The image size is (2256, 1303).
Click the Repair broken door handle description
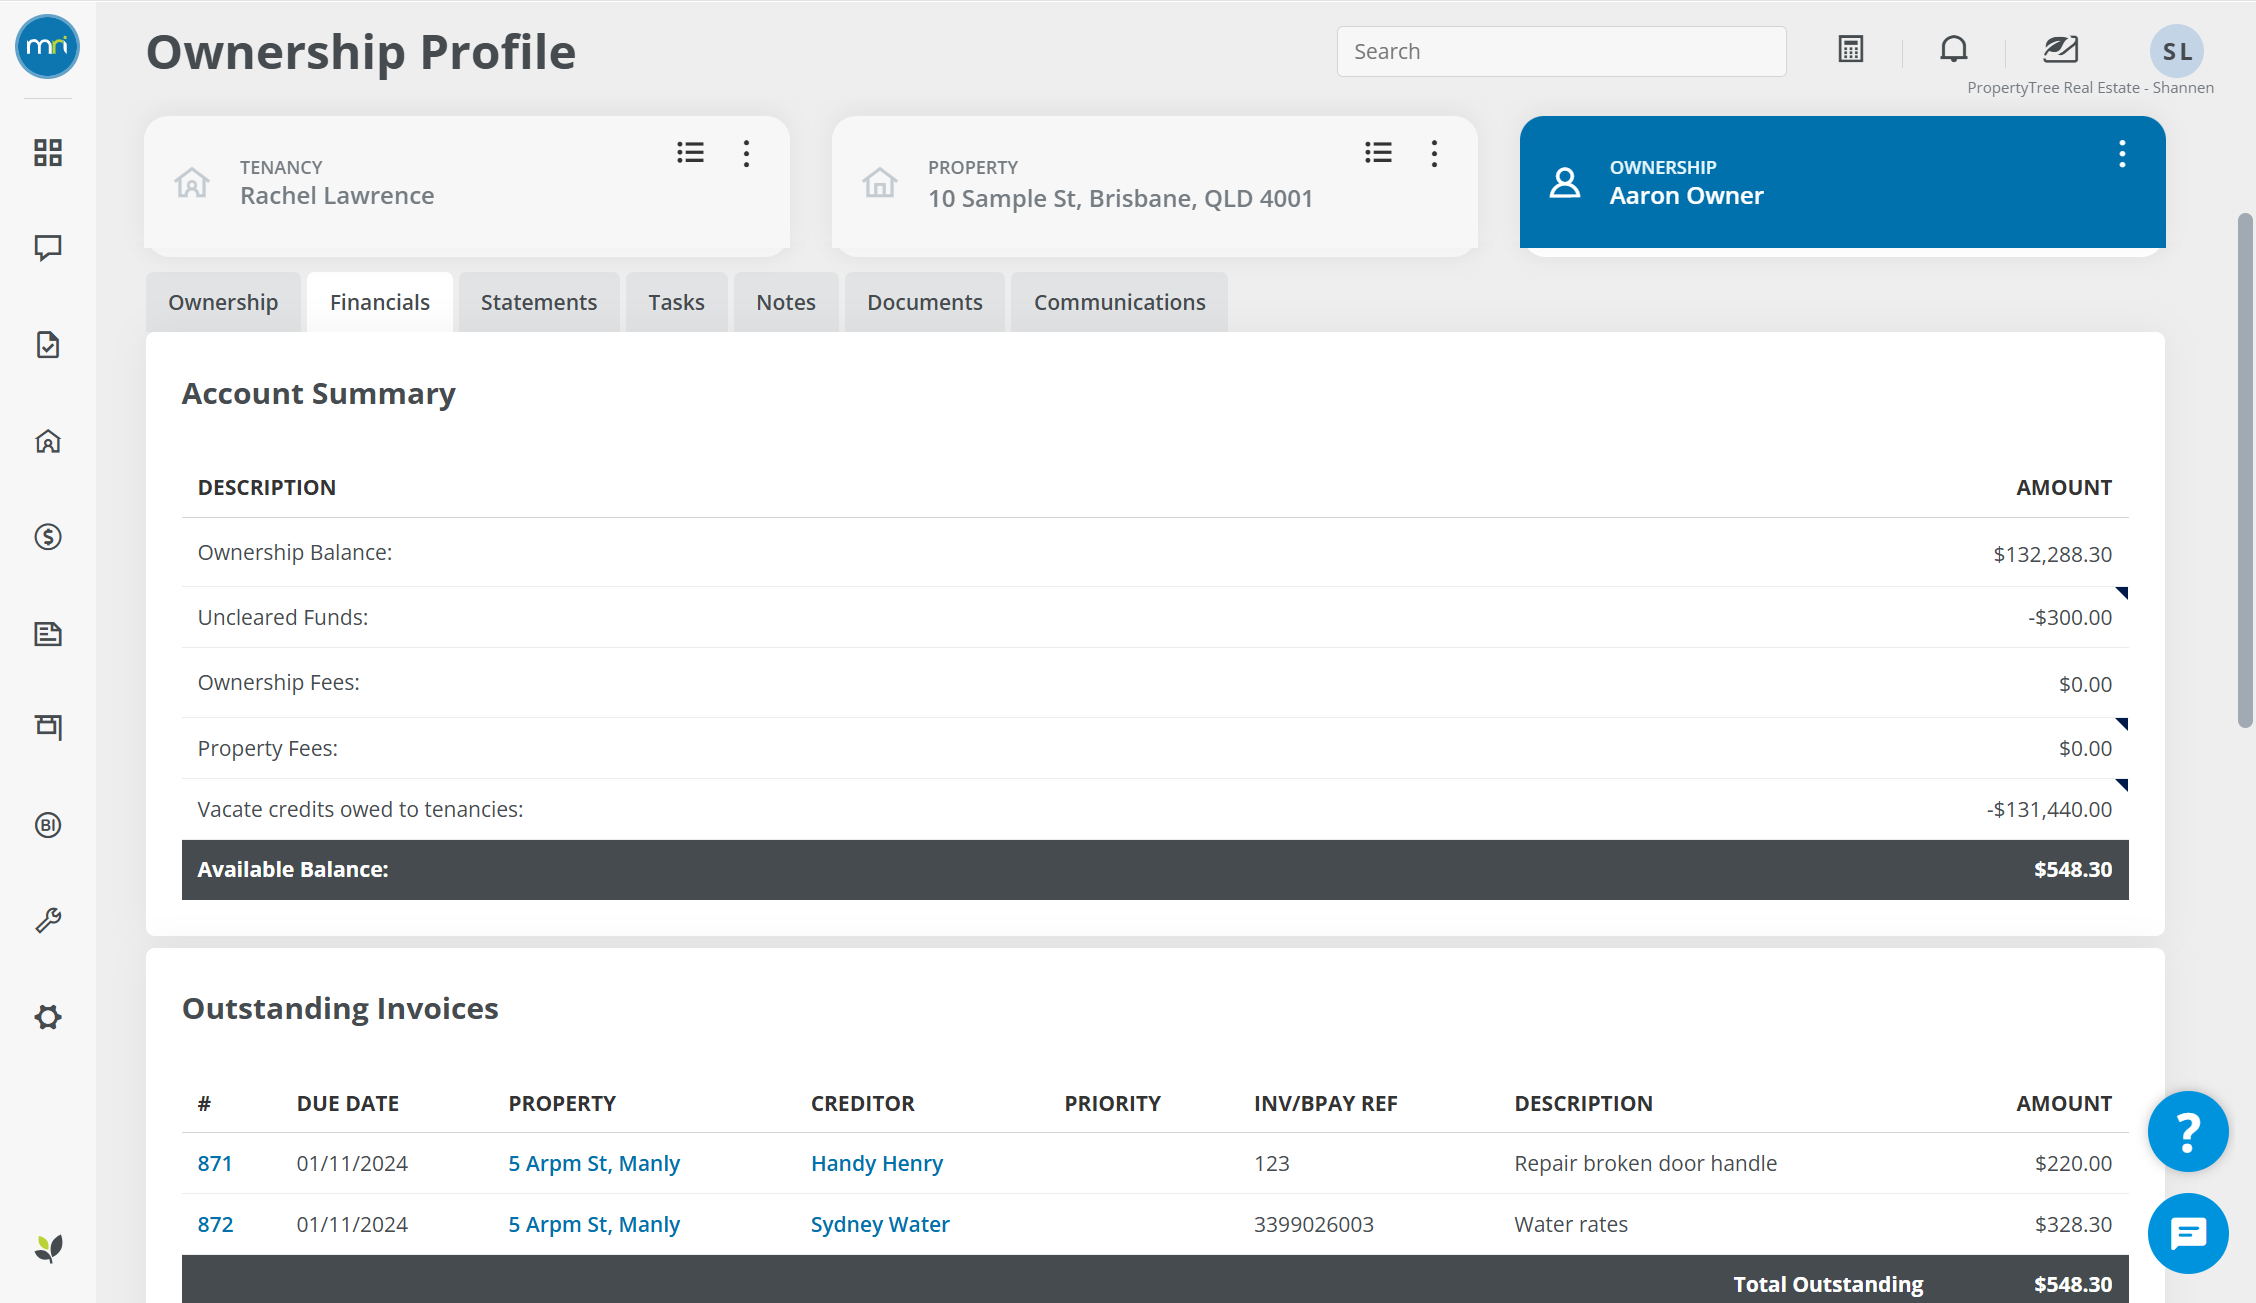(1645, 1163)
